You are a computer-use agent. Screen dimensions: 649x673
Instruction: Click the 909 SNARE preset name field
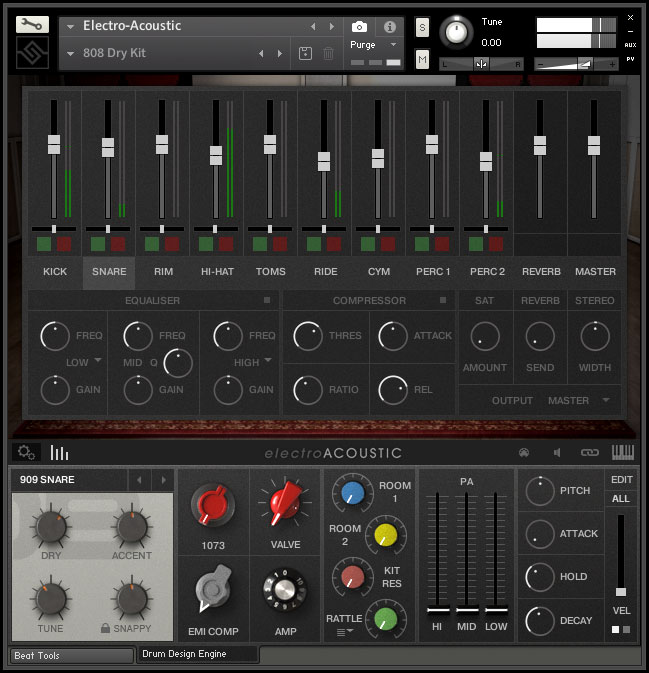click(x=68, y=480)
